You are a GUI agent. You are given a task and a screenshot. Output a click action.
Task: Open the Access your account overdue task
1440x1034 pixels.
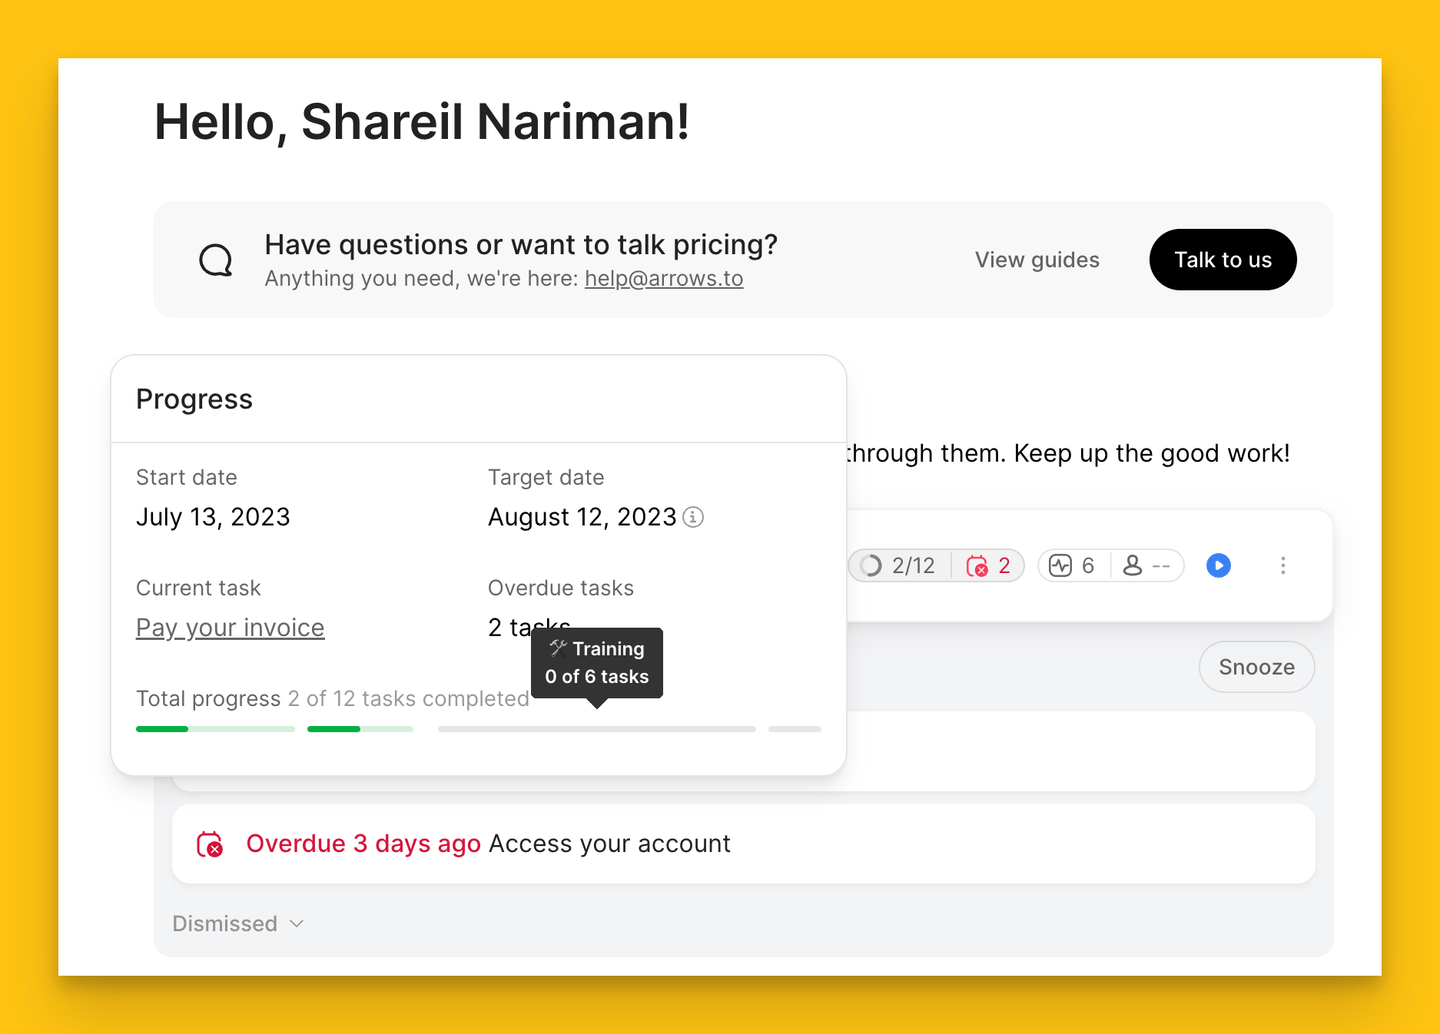pos(743,844)
